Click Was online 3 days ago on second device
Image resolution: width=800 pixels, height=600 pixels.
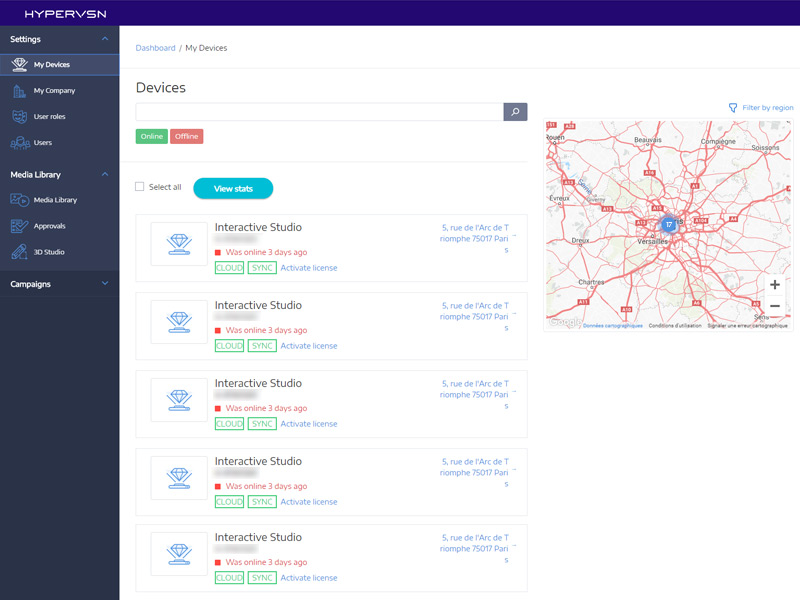tap(266, 331)
